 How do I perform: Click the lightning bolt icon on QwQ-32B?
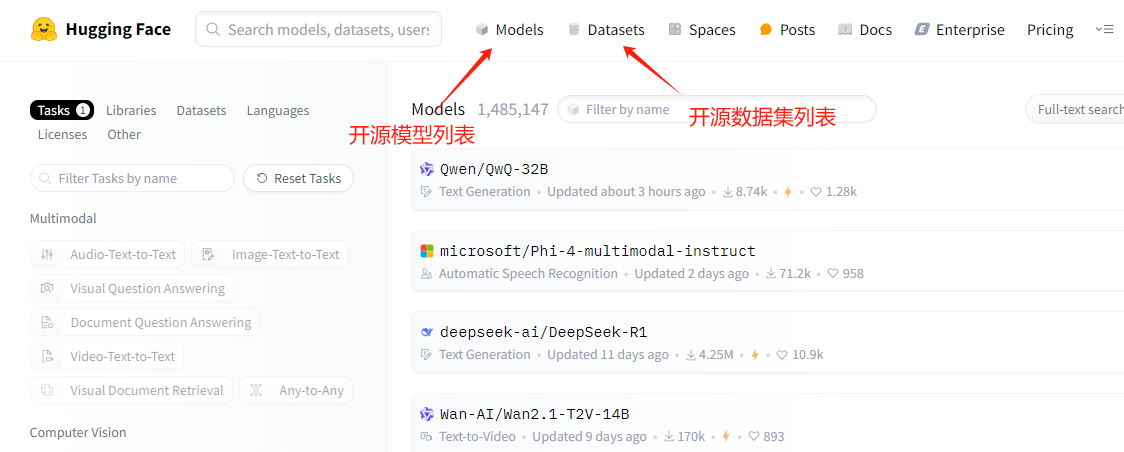coord(788,192)
